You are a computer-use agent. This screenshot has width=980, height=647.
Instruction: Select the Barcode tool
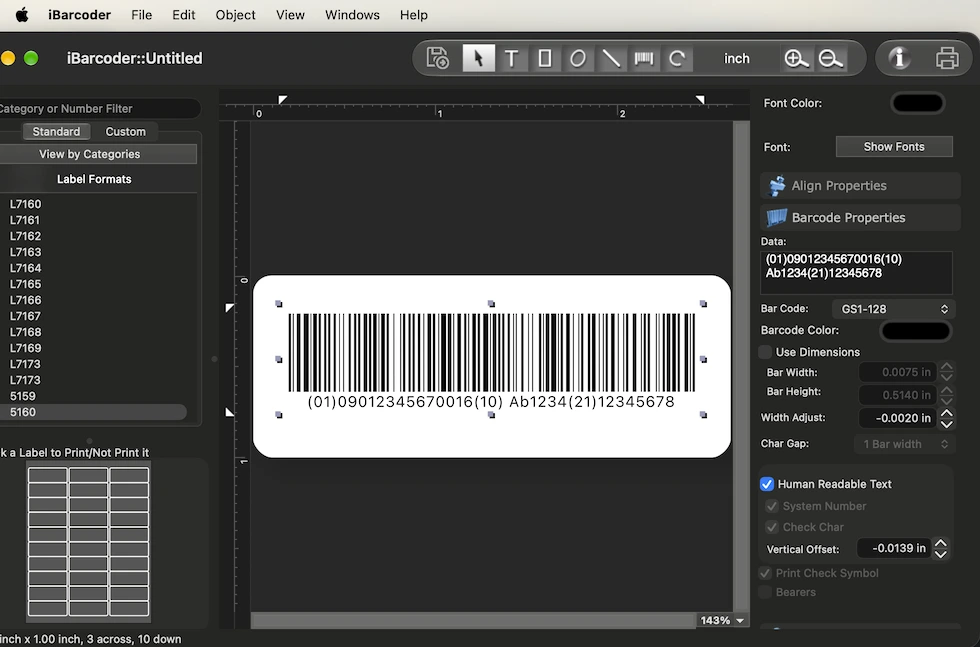[x=644, y=58]
